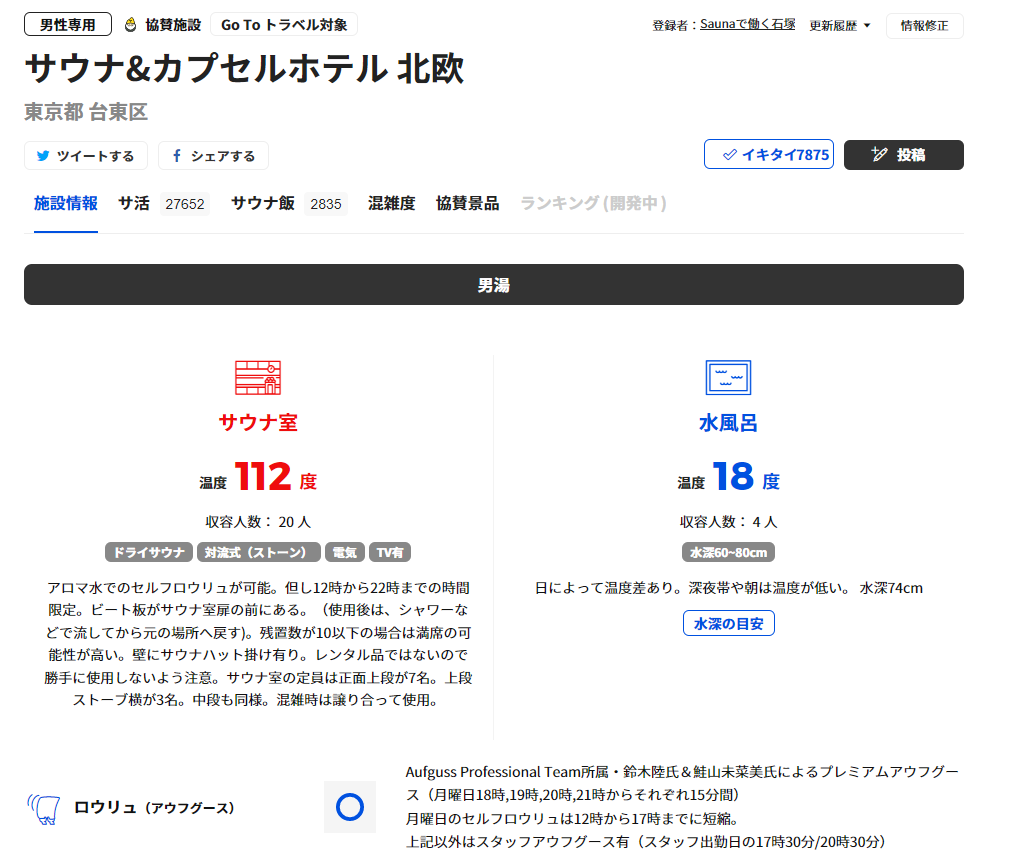Image resolution: width=1009 pixels, height=852 pixels.
Task: Click the サウナ室 heading
Action: coord(258,422)
